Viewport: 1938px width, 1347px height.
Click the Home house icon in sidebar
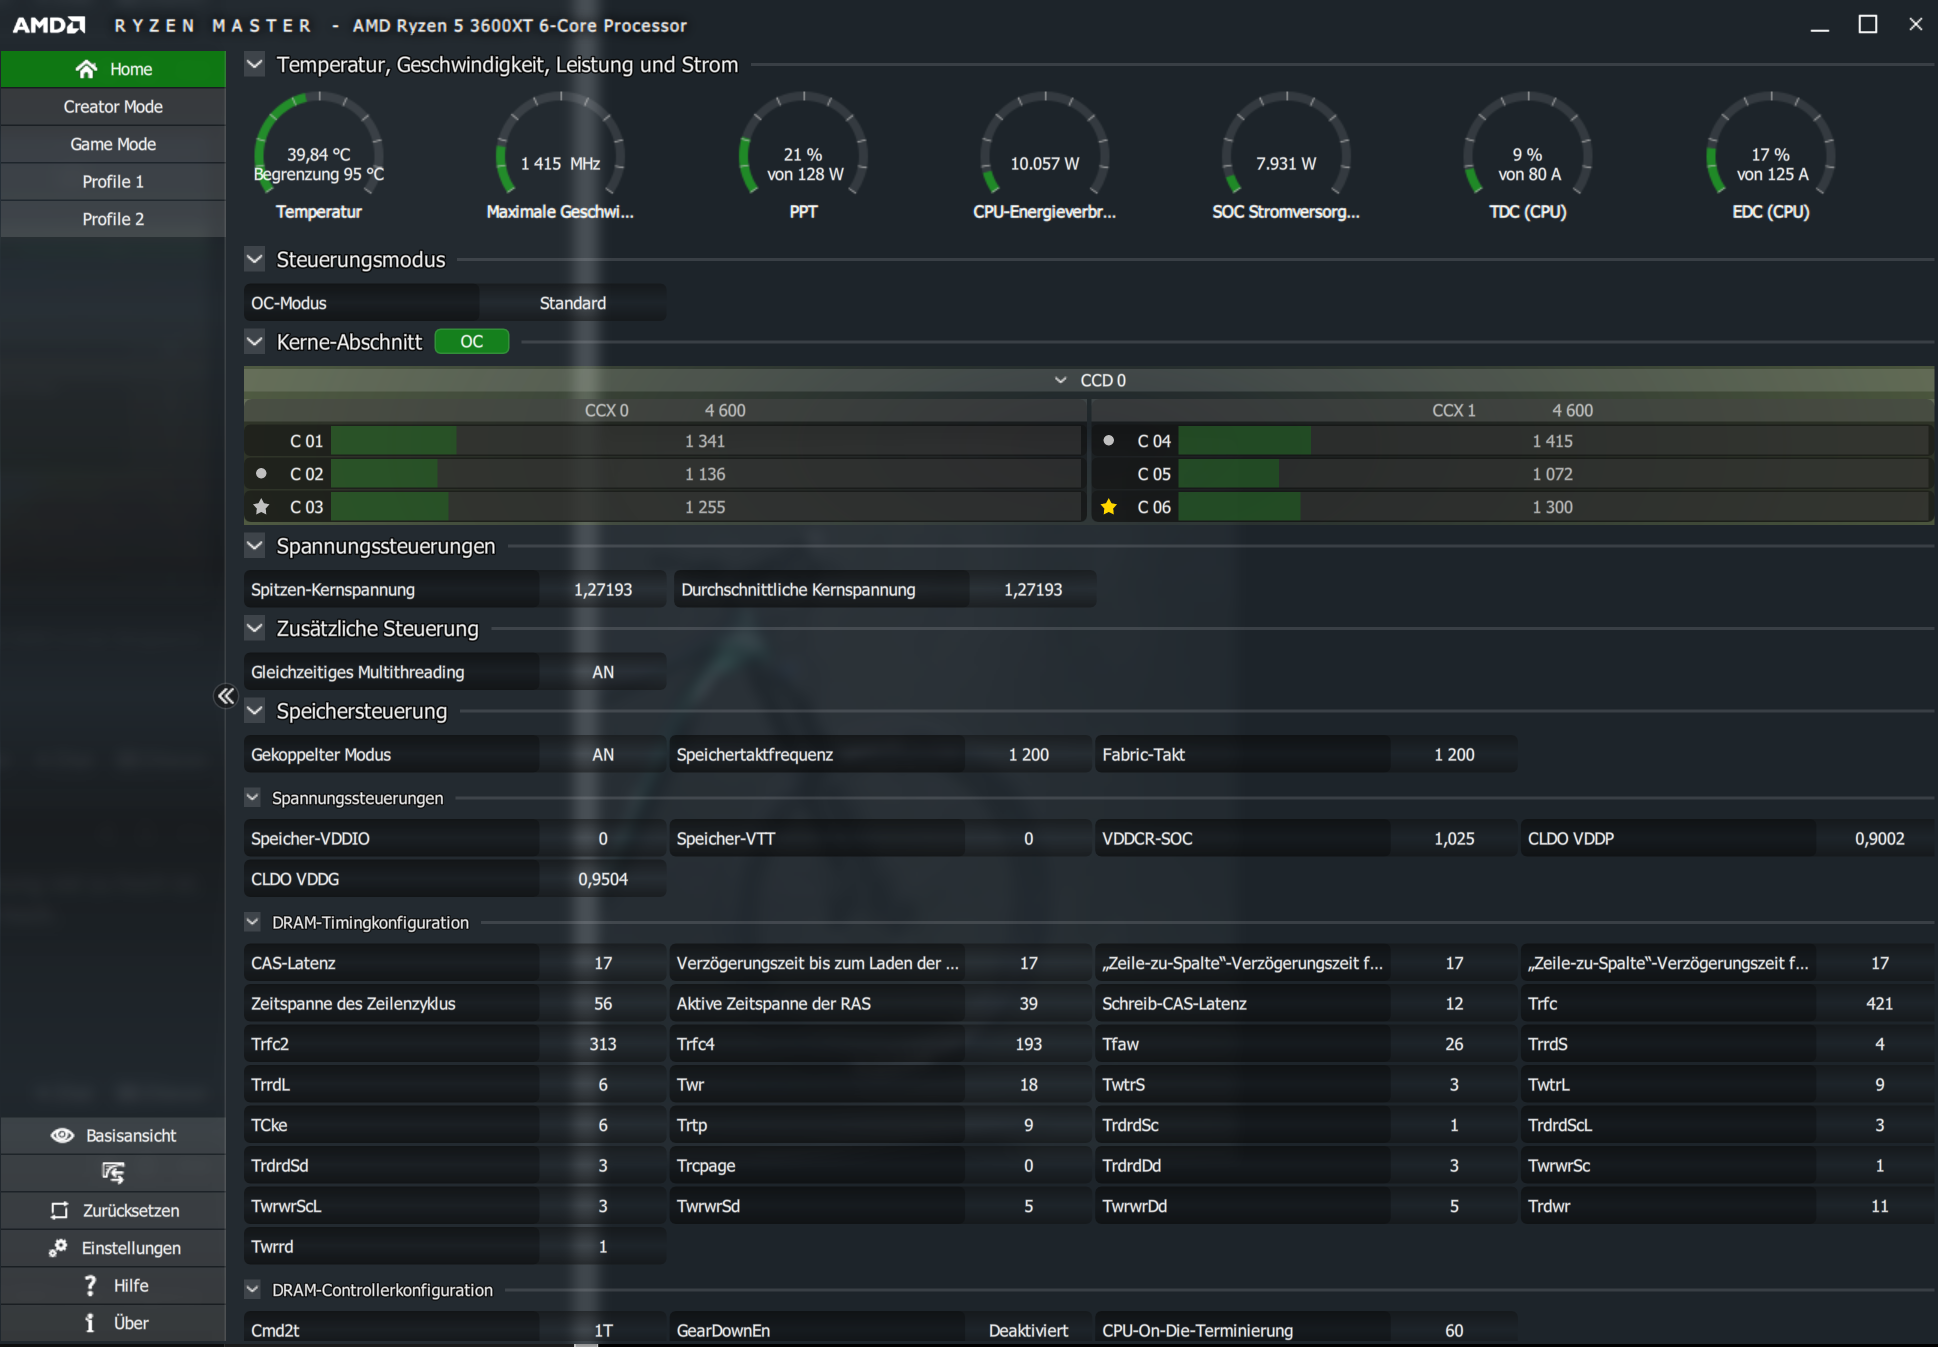(86, 69)
